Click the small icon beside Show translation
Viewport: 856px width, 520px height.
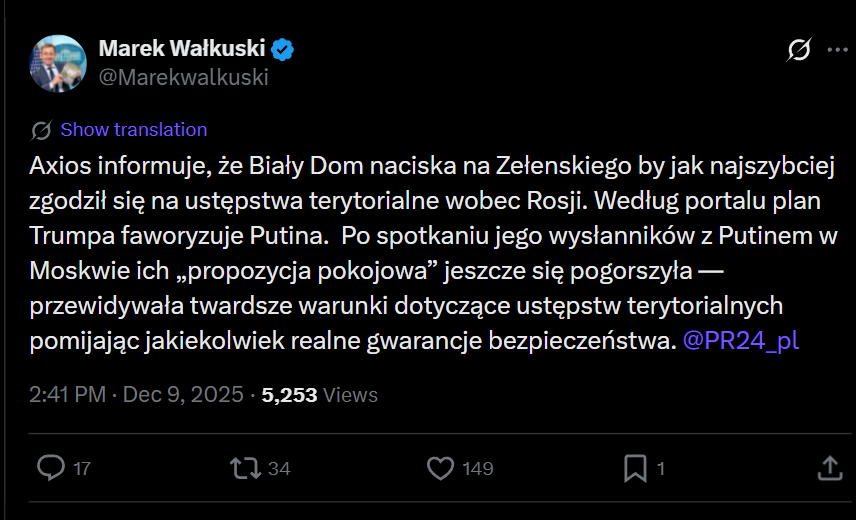coord(41,130)
